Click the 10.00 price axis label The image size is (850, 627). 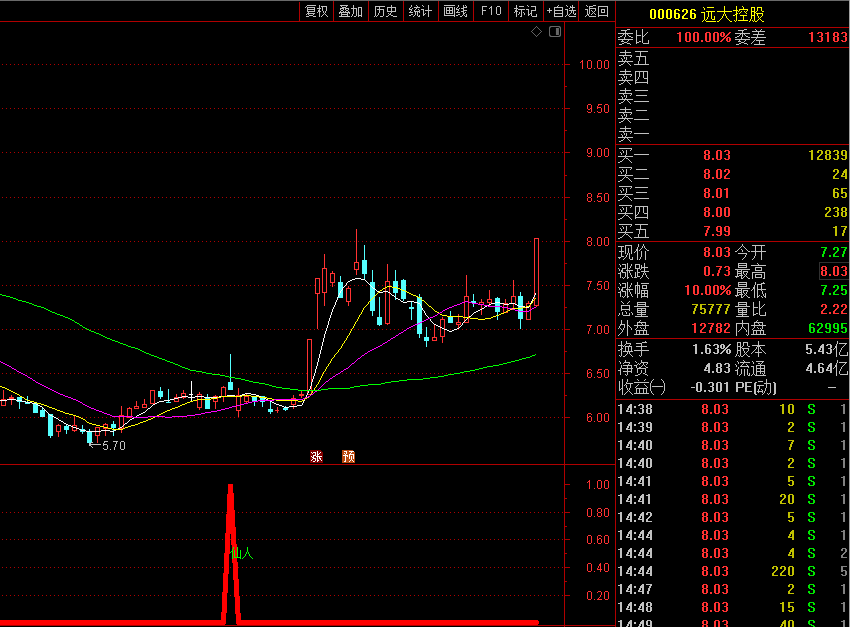point(595,65)
